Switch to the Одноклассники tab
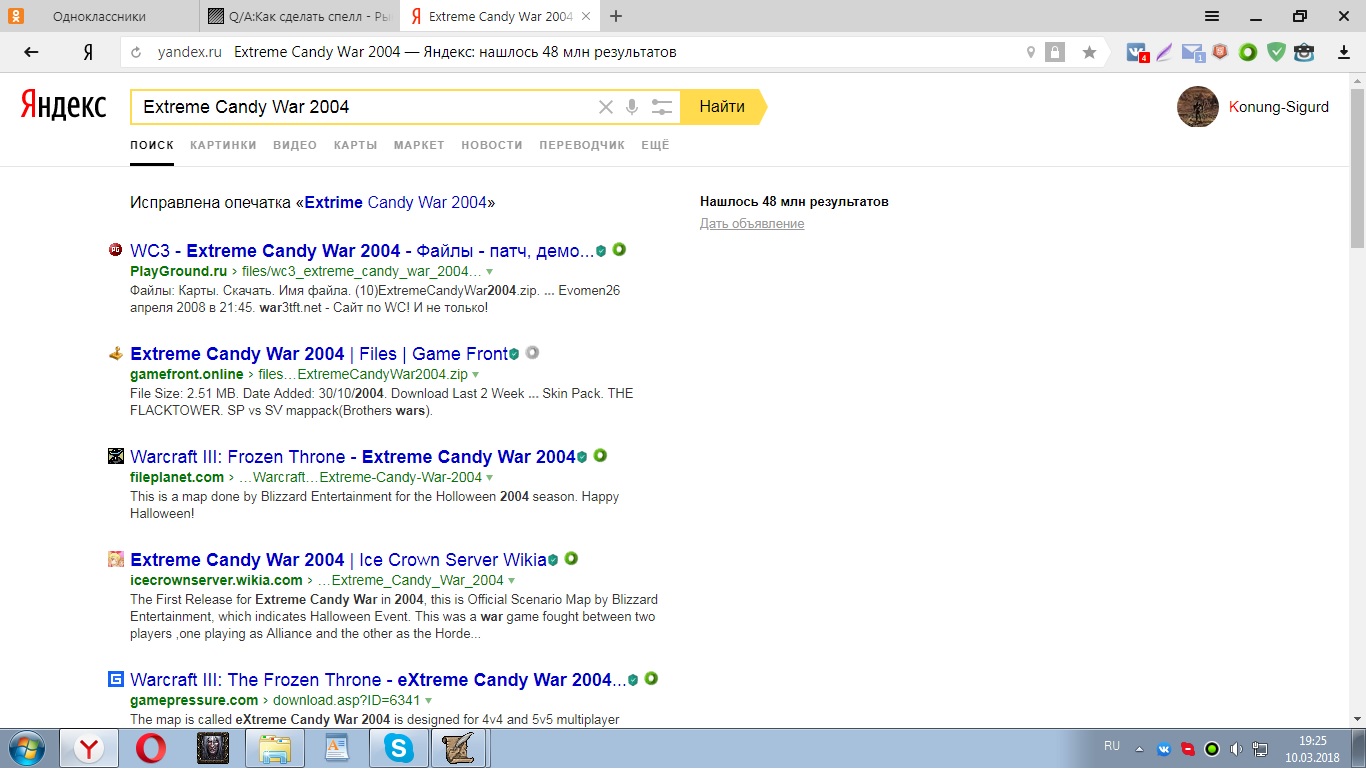Viewport: 1366px width, 773px height. (x=99, y=16)
